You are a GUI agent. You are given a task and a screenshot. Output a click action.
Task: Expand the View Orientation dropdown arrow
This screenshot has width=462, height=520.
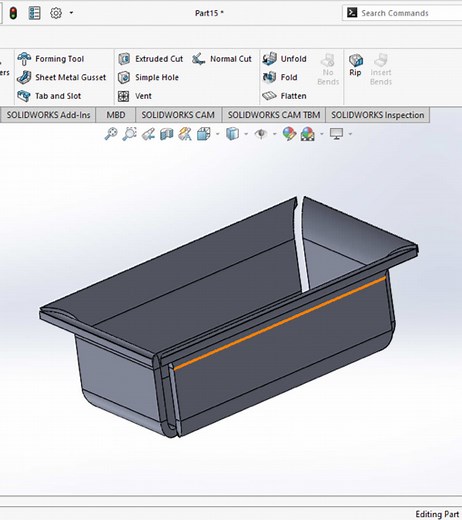pyautogui.click(x=217, y=134)
